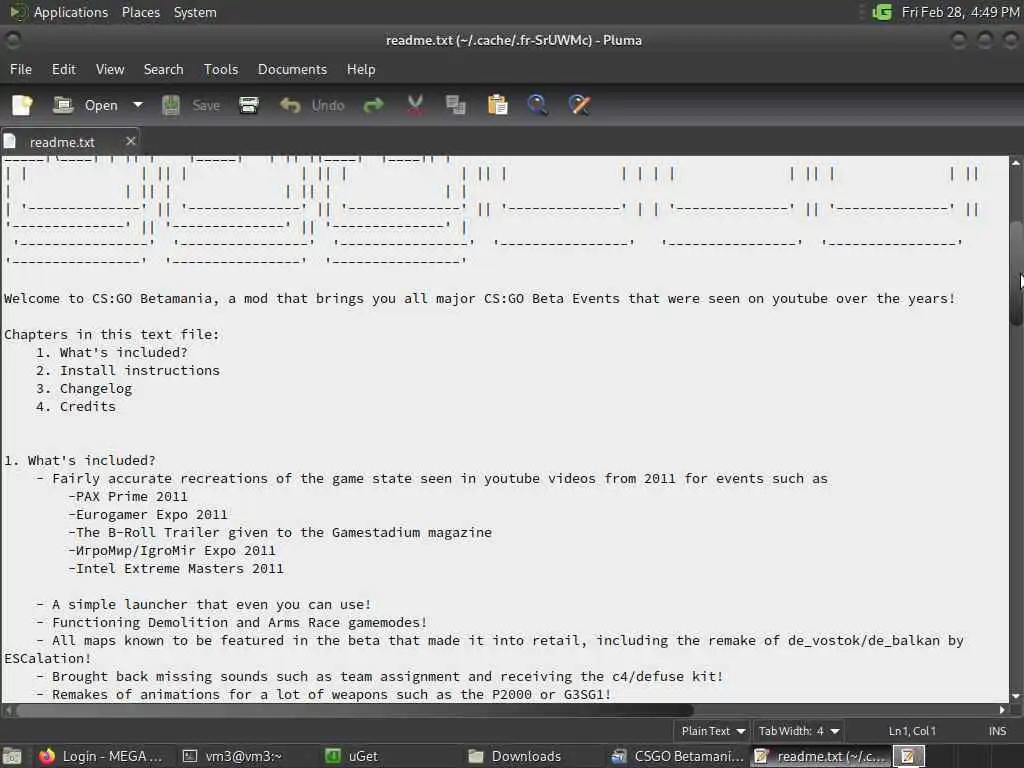Click the last taskbar editor icon
This screenshot has width=1024, height=768.
pos(908,756)
